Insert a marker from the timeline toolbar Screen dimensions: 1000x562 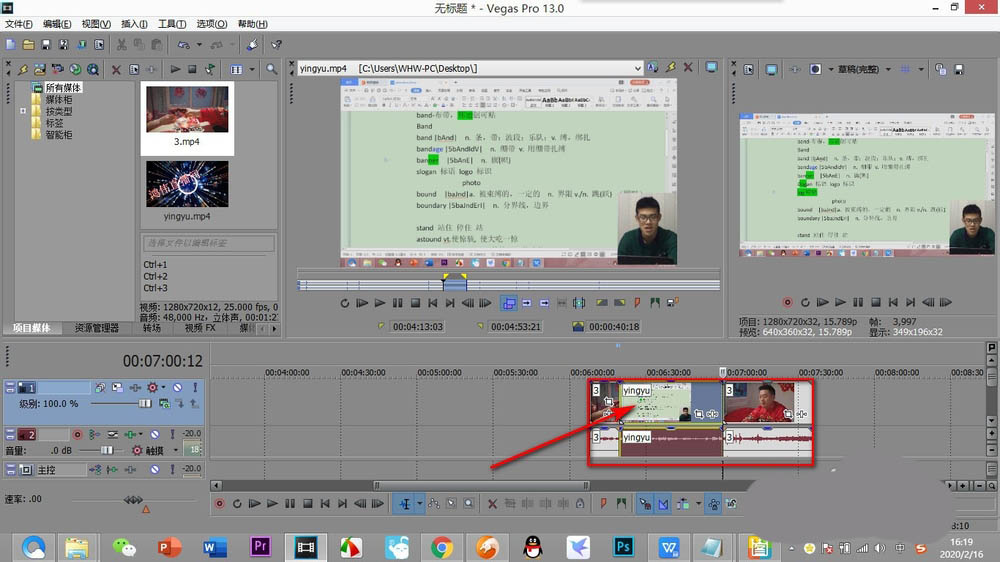click(x=603, y=504)
